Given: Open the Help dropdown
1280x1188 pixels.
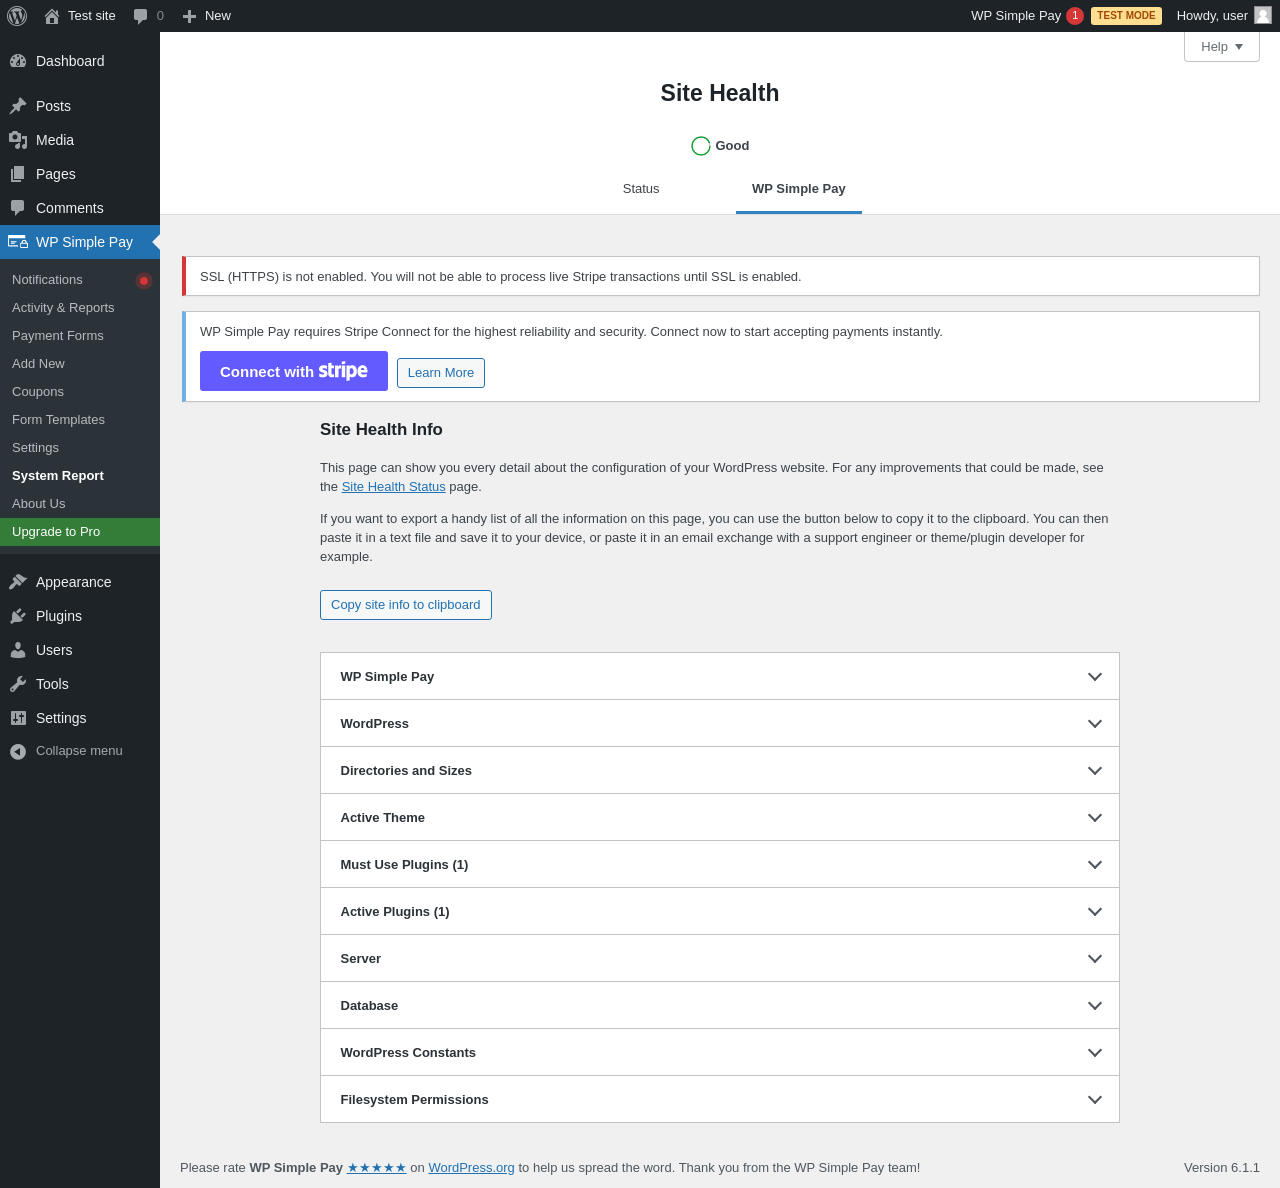Looking at the screenshot, I should tap(1222, 47).
